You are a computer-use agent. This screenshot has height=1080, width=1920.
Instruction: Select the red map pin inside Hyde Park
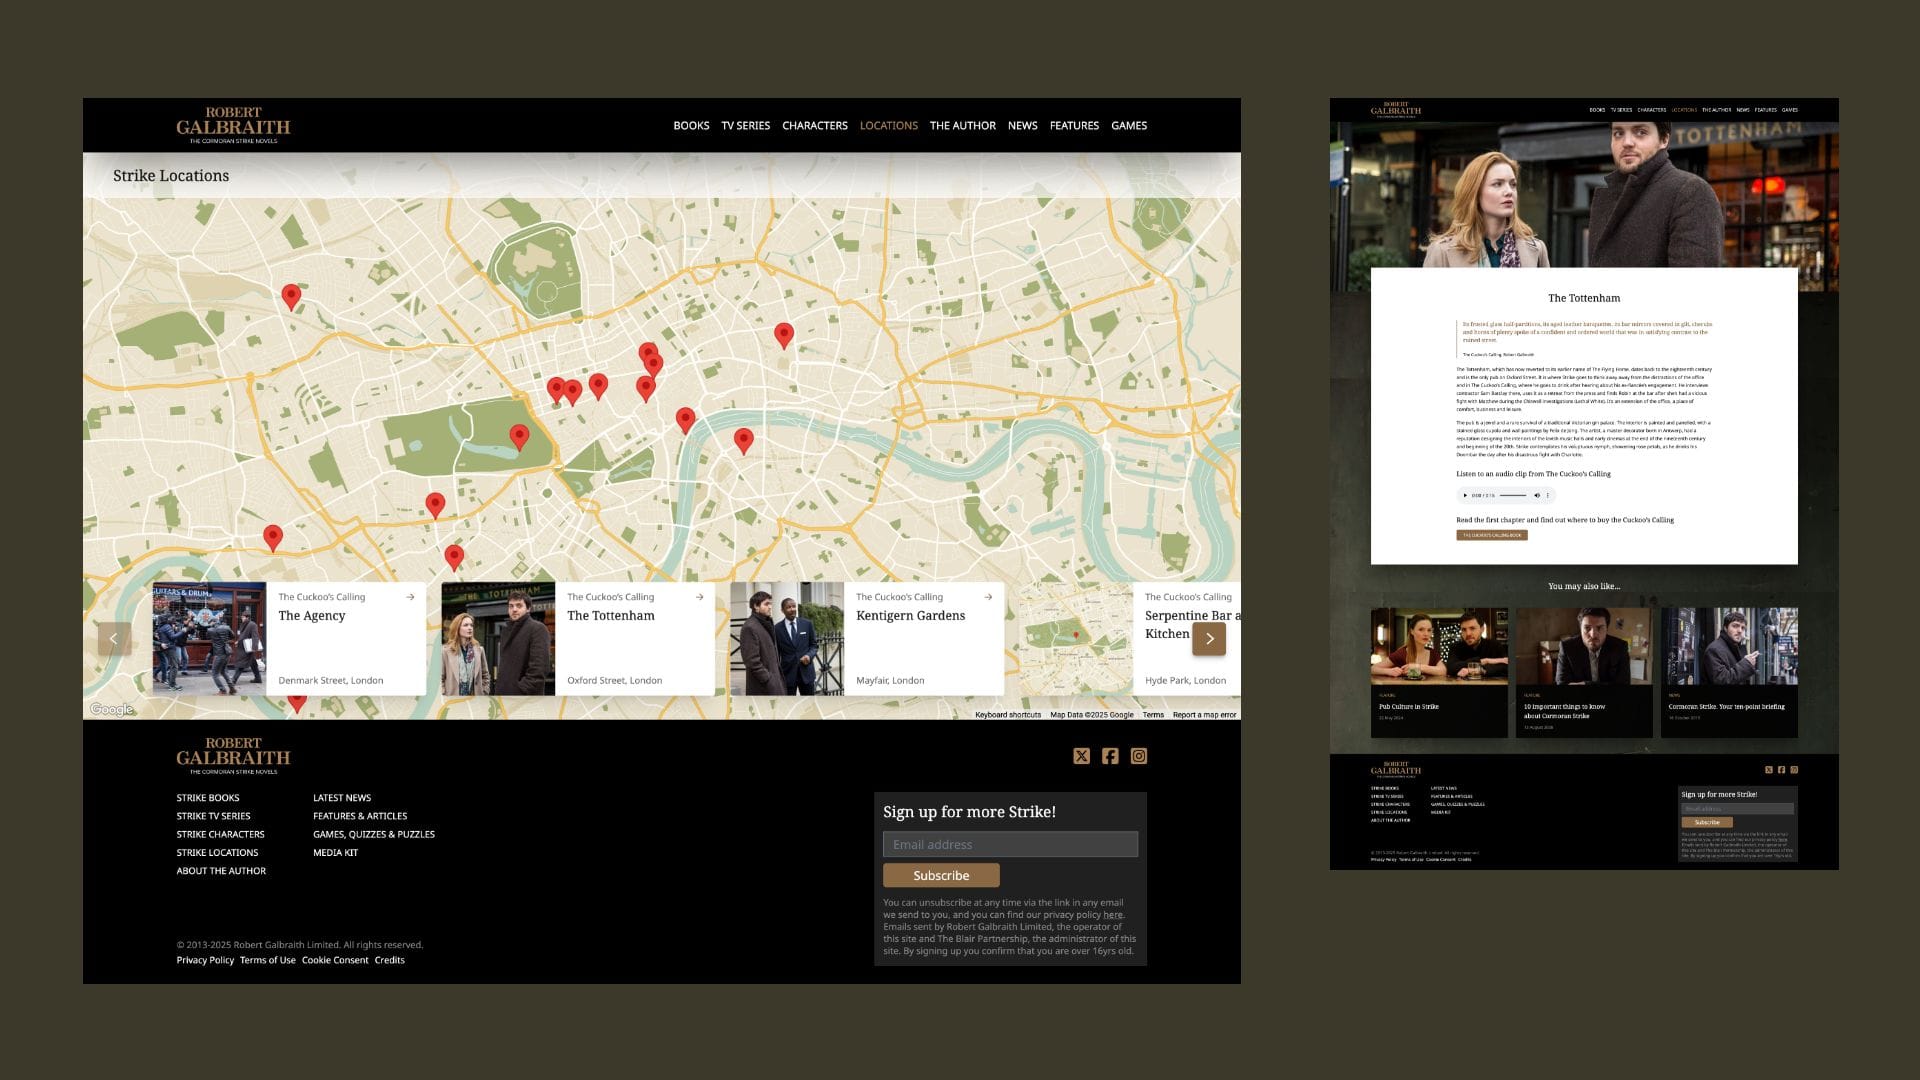tap(519, 437)
